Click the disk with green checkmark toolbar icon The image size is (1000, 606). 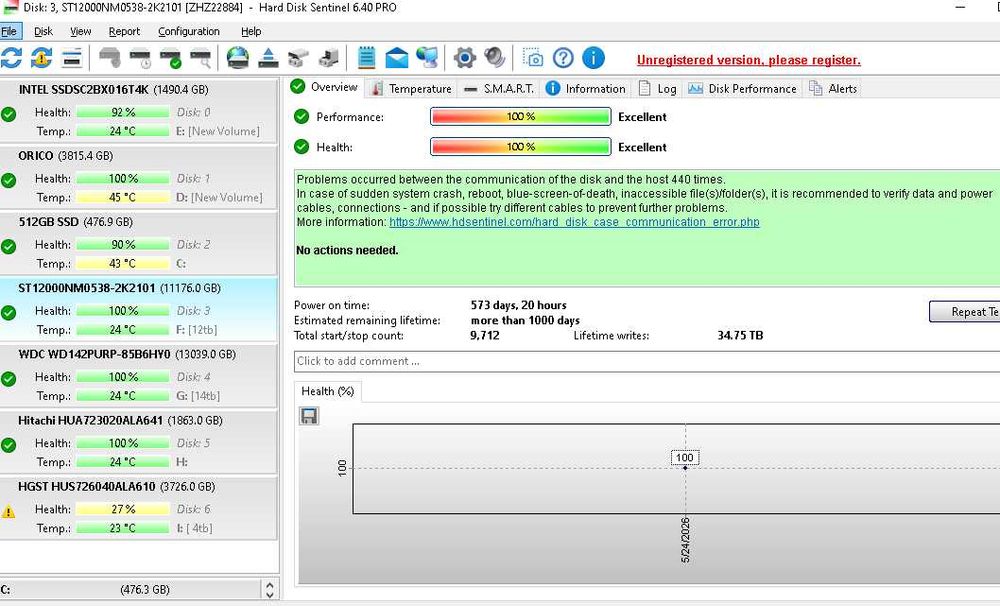(x=170, y=58)
